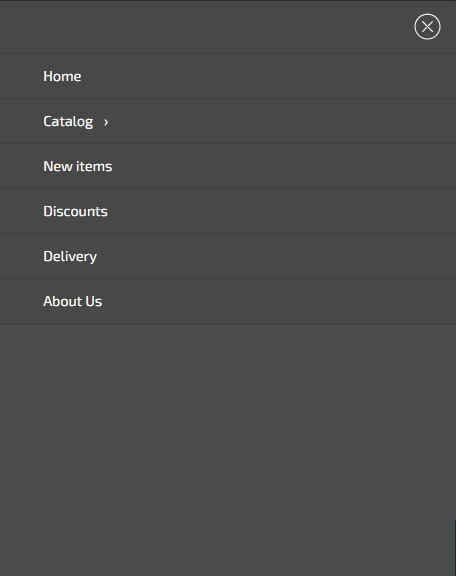Select the New items row
This screenshot has width=456, height=576.
pyautogui.click(x=228, y=166)
